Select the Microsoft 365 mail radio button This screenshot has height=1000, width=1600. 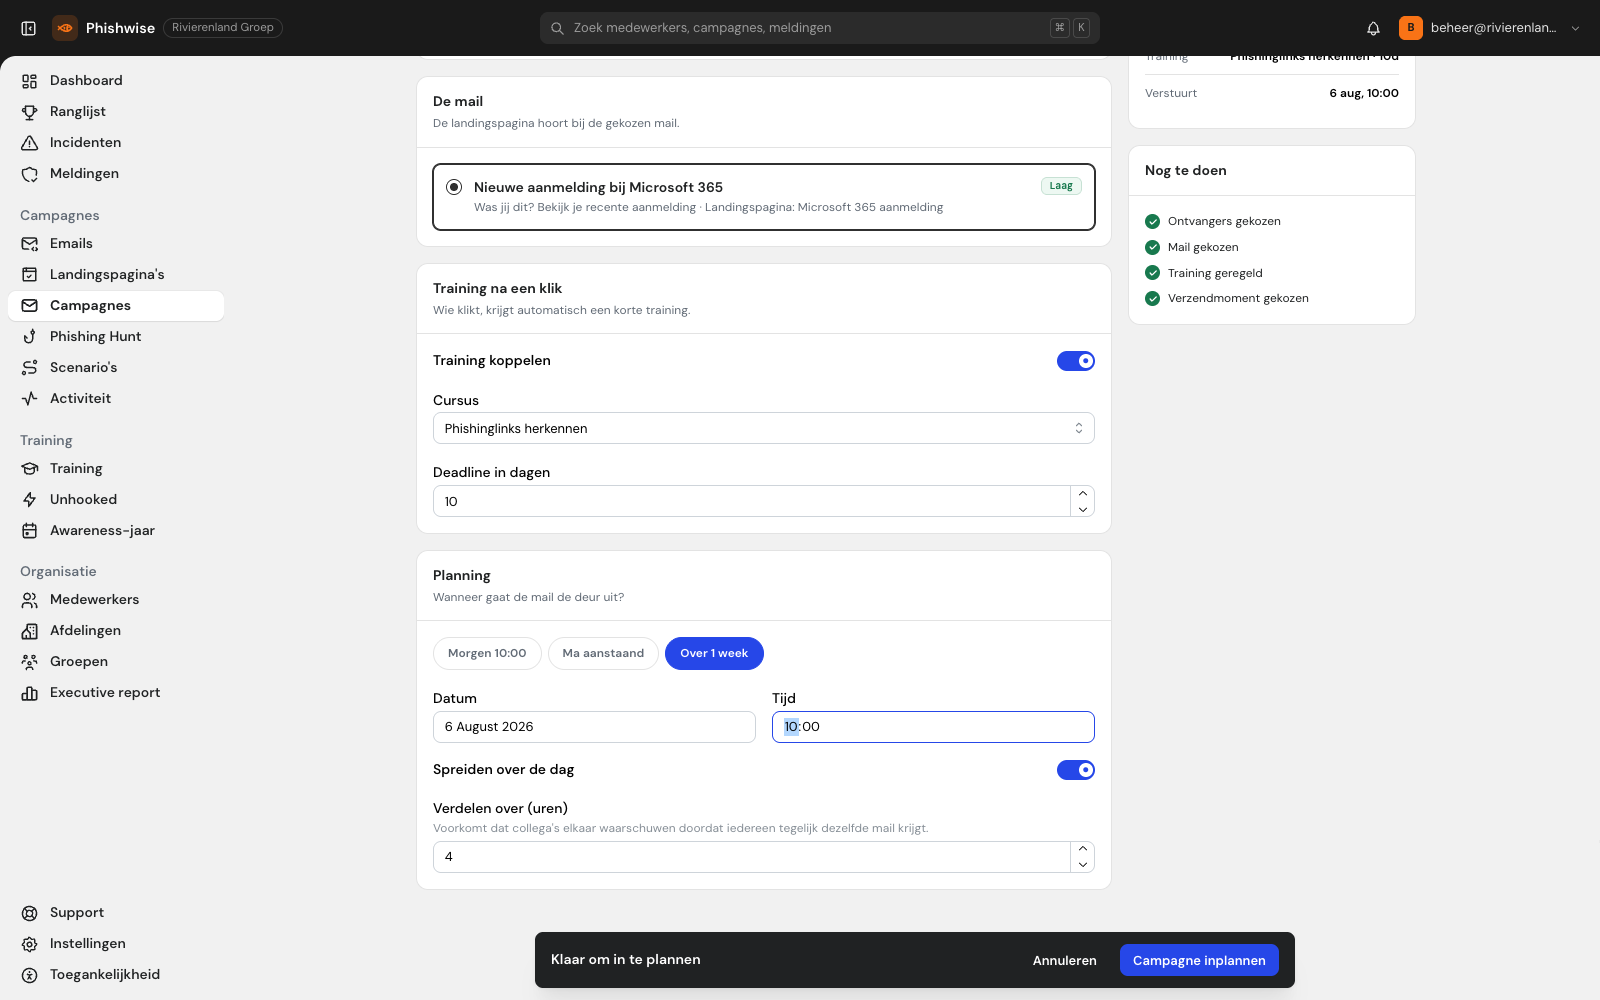tap(454, 187)
